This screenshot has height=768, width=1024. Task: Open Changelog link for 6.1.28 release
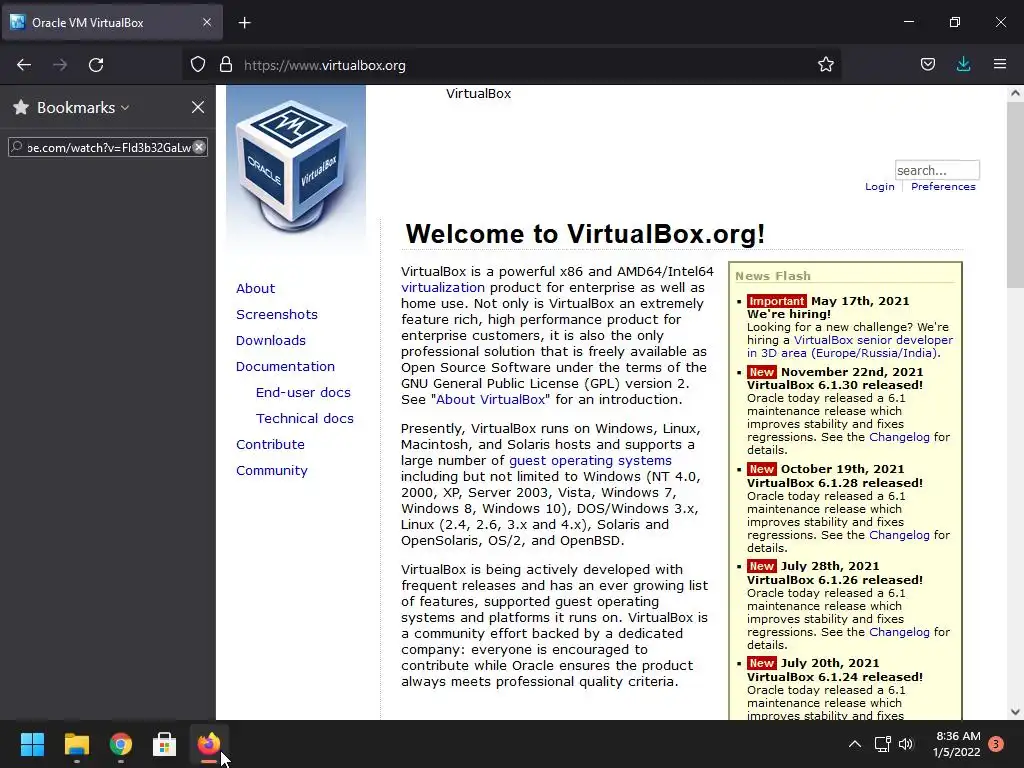[x=899, y=535]
